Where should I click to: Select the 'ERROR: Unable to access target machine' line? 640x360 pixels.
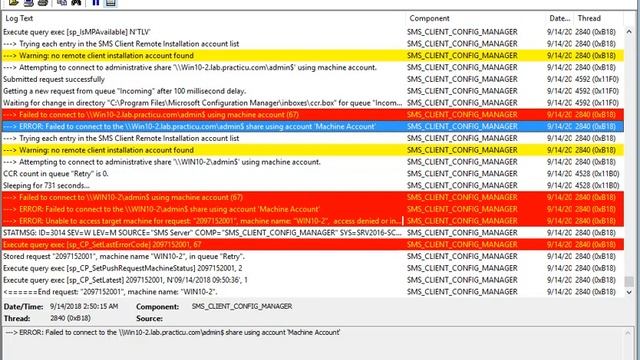point(313,221)
